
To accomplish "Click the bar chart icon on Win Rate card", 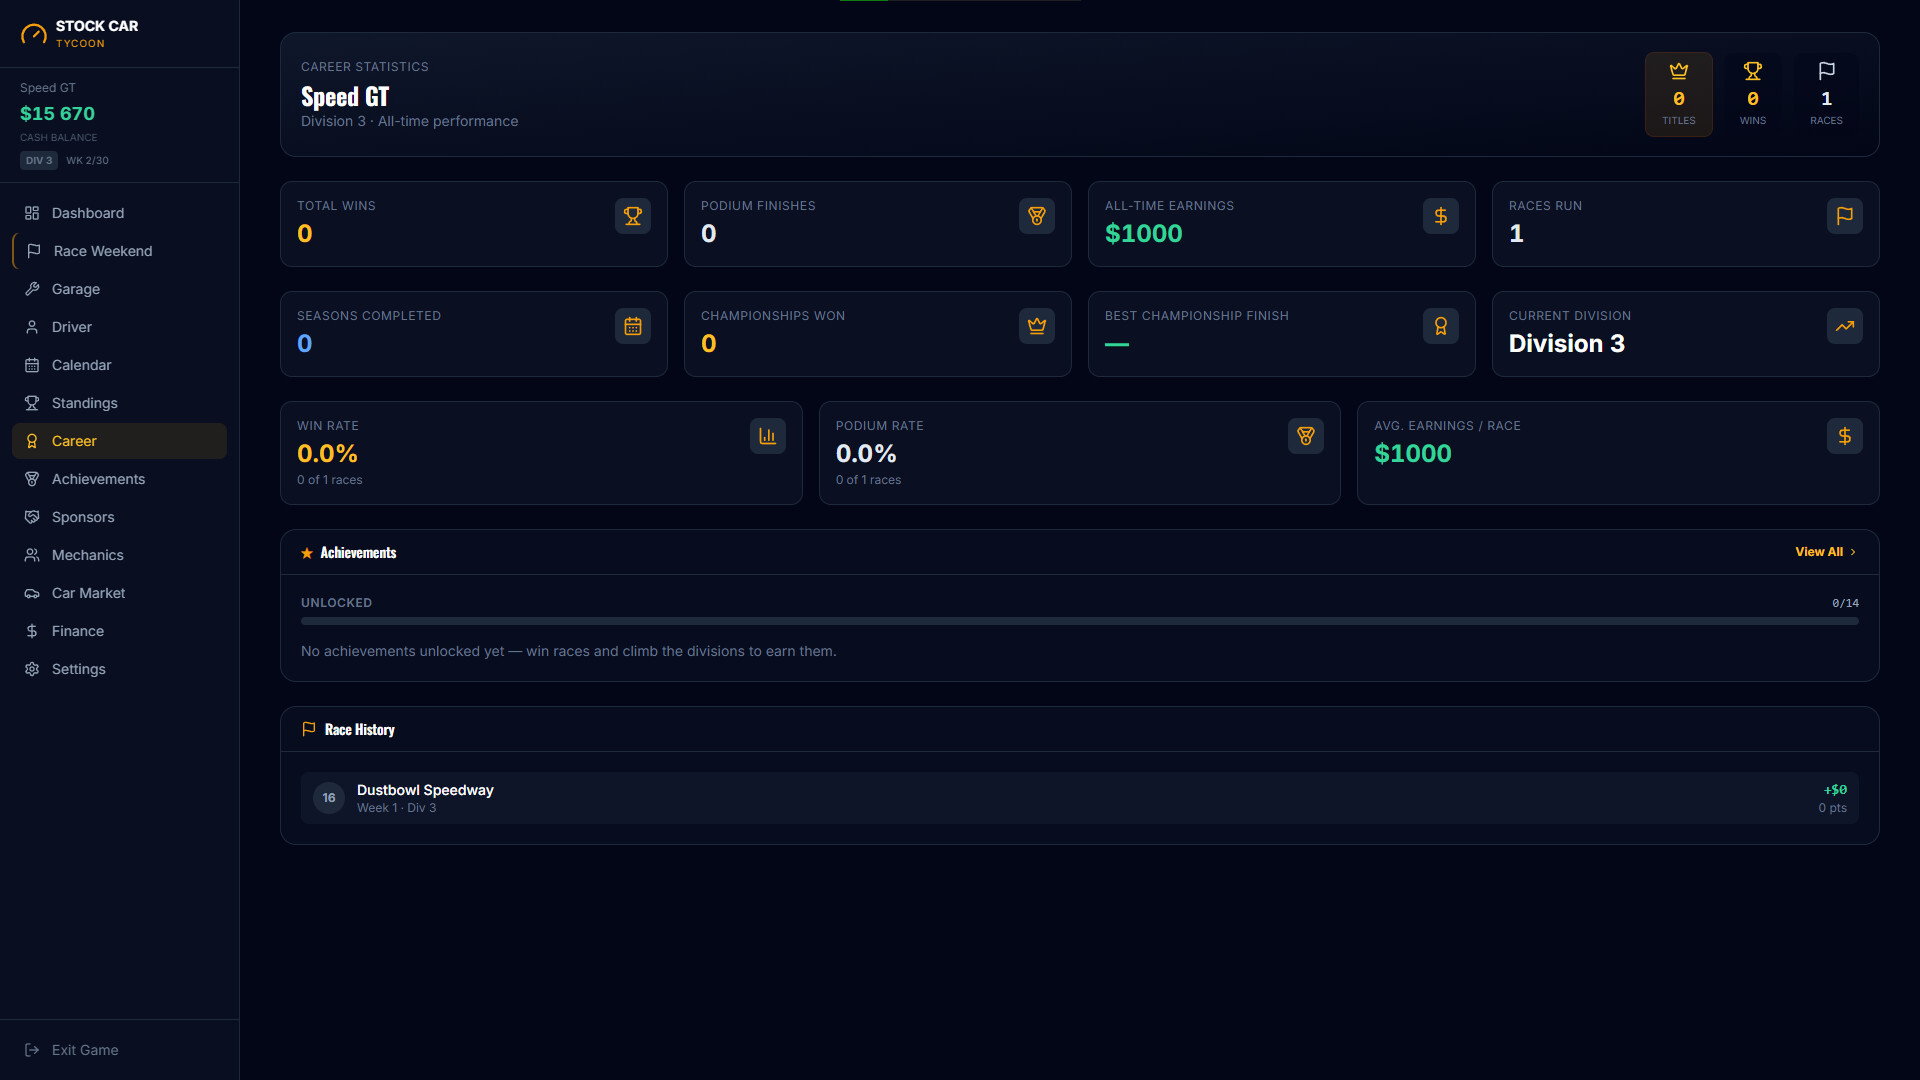I will (768, 436).
